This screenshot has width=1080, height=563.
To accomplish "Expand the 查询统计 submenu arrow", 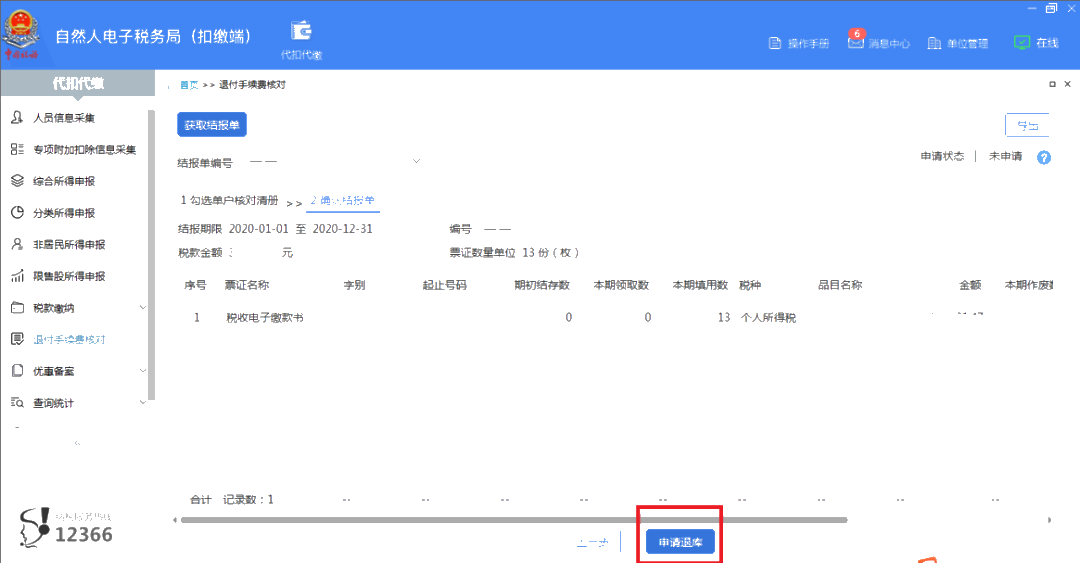I will point(143,402).
